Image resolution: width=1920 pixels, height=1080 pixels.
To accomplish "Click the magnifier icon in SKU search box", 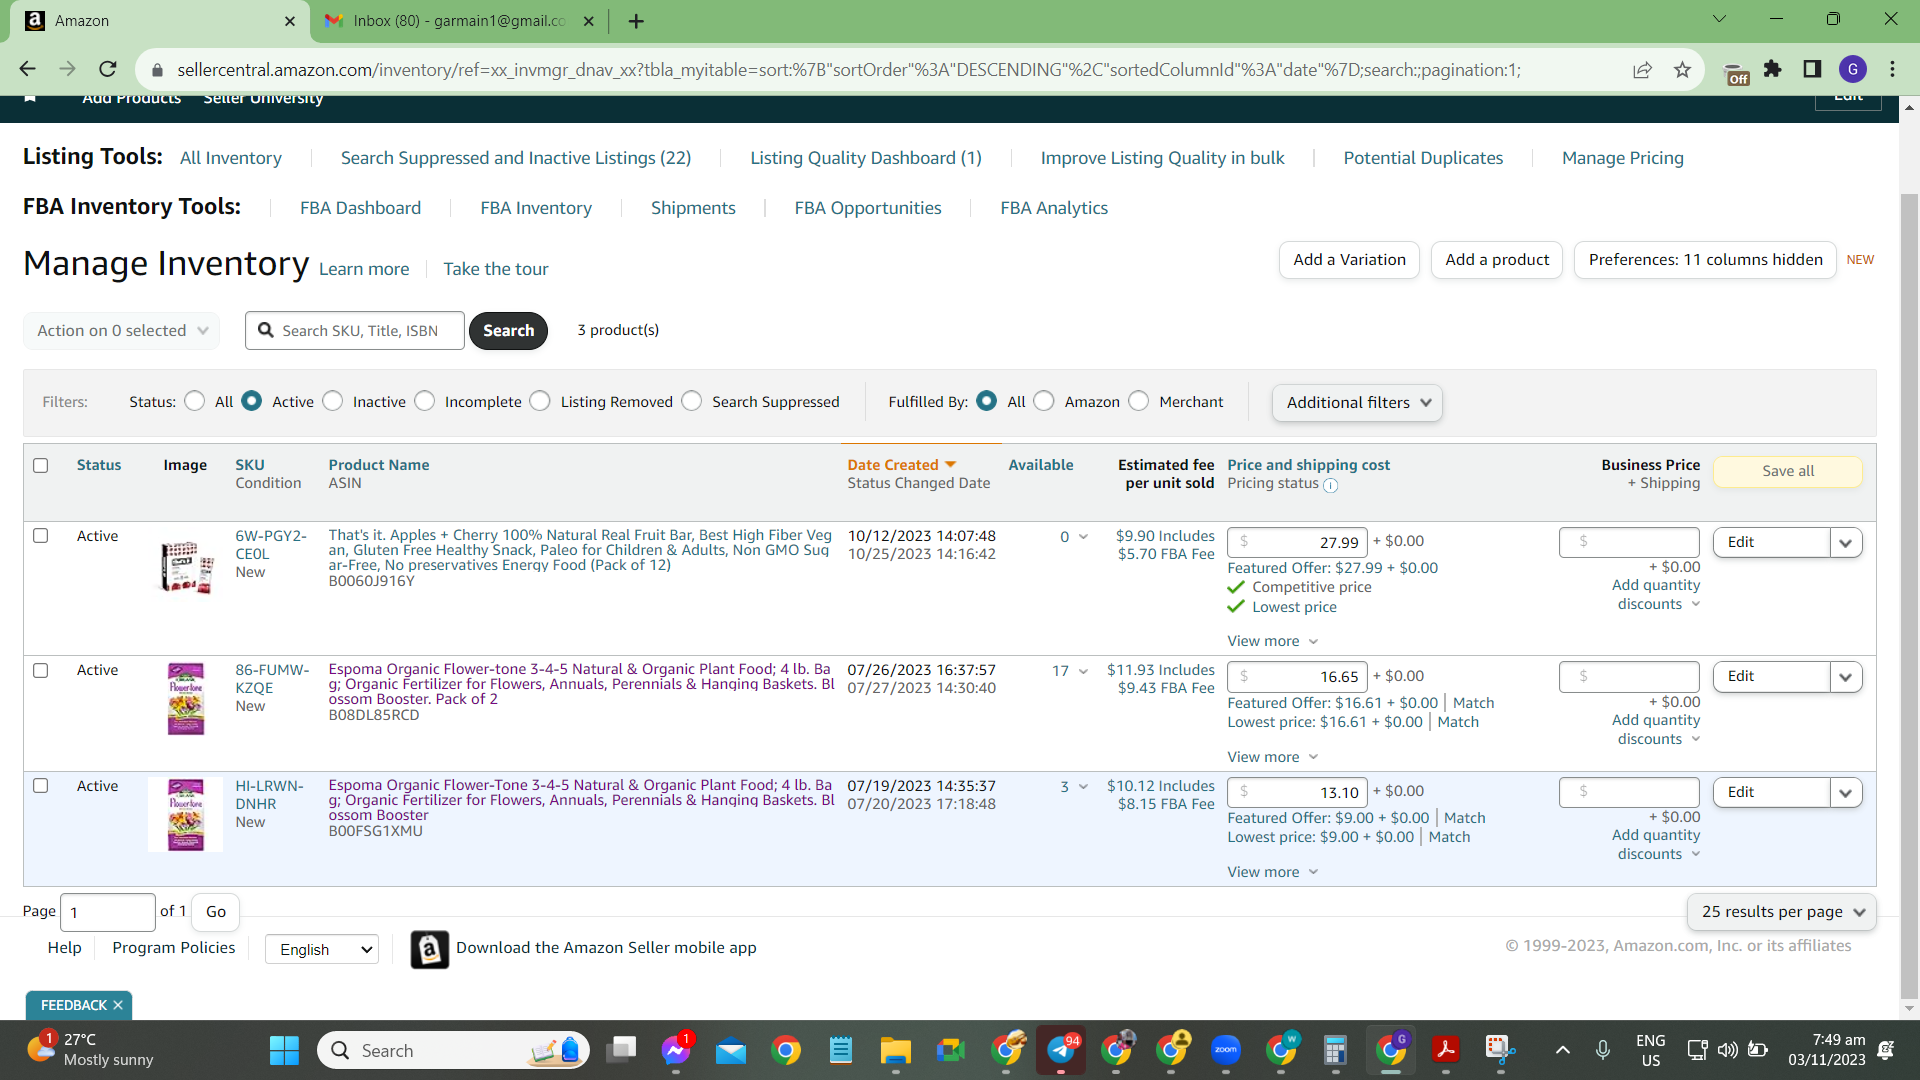I will point(266,330).
